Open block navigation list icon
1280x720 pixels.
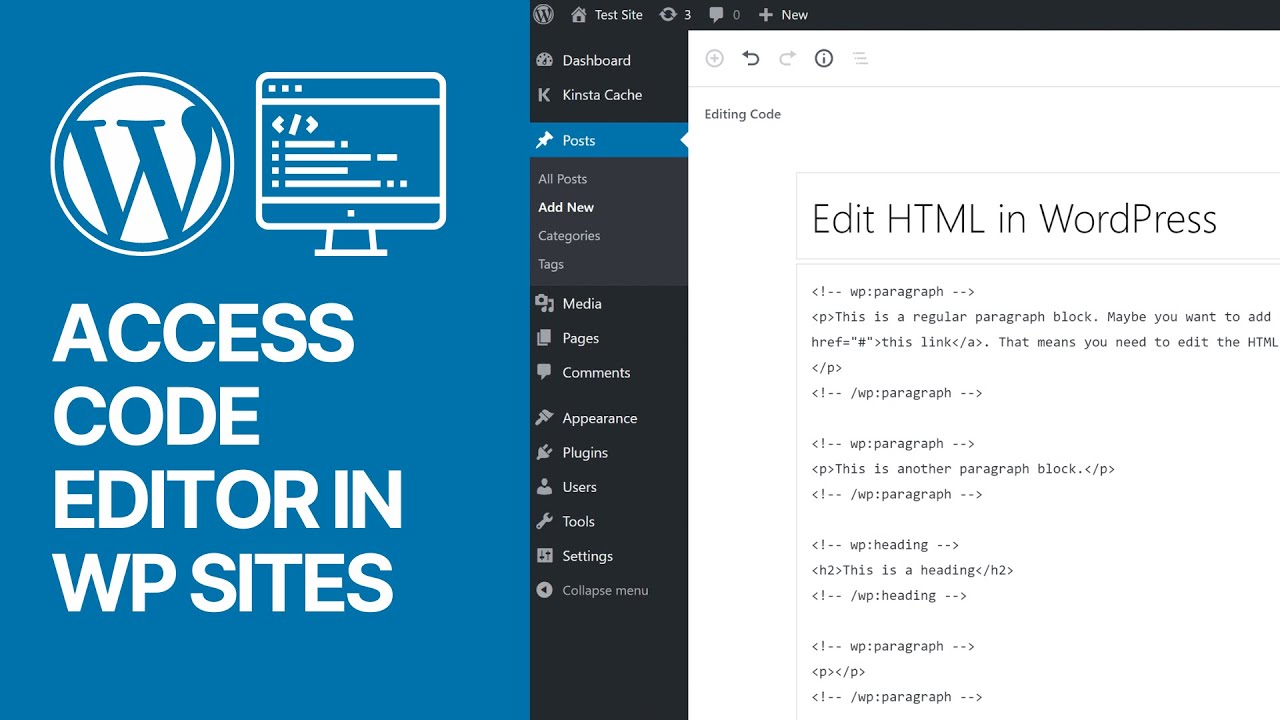tap(860, 59)
